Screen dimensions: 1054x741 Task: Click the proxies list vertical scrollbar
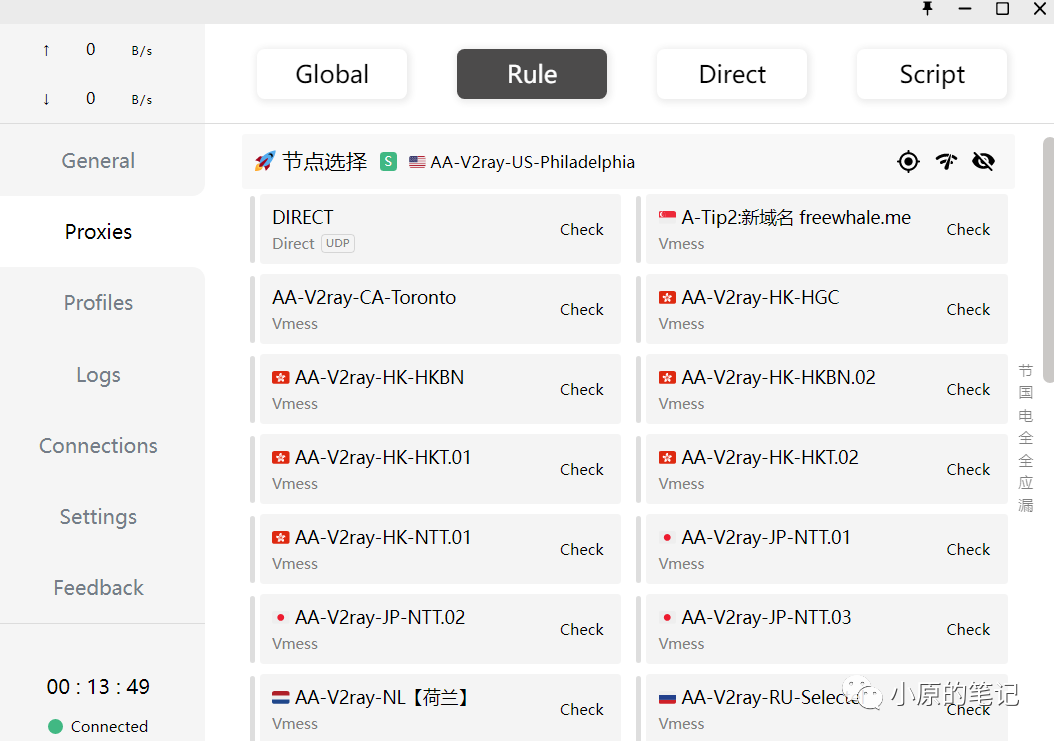tap(1047, 260)
